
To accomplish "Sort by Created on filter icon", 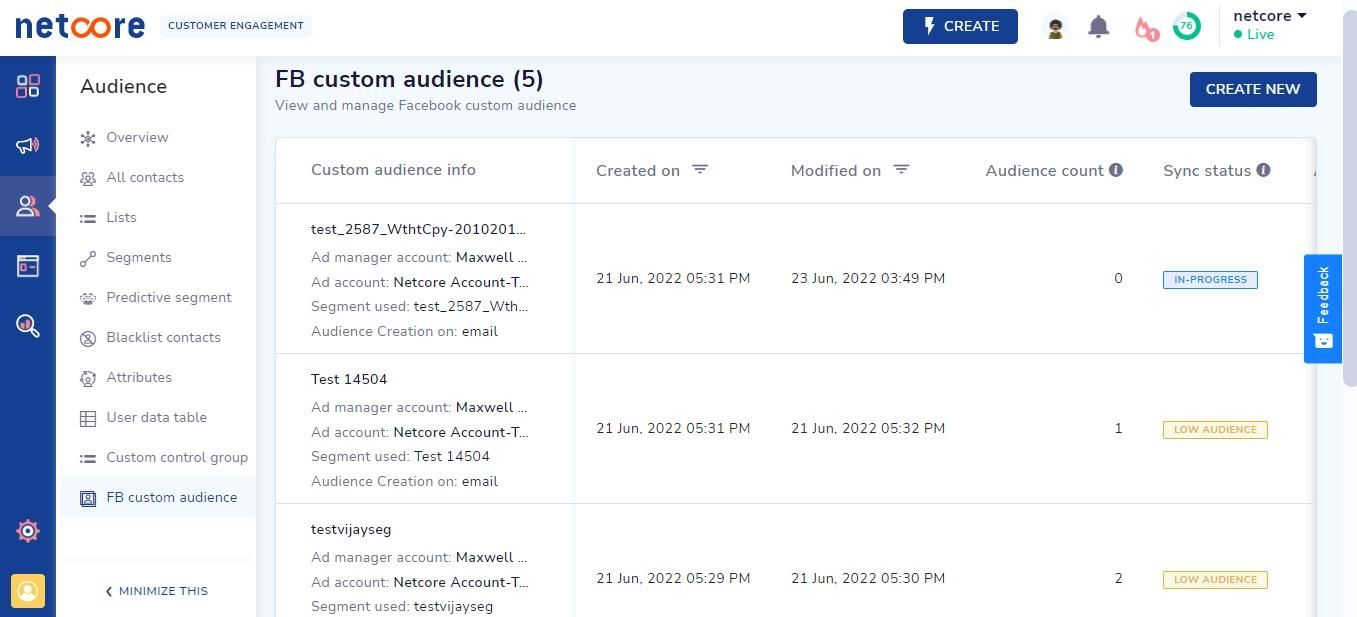I will tap(700, 170).
